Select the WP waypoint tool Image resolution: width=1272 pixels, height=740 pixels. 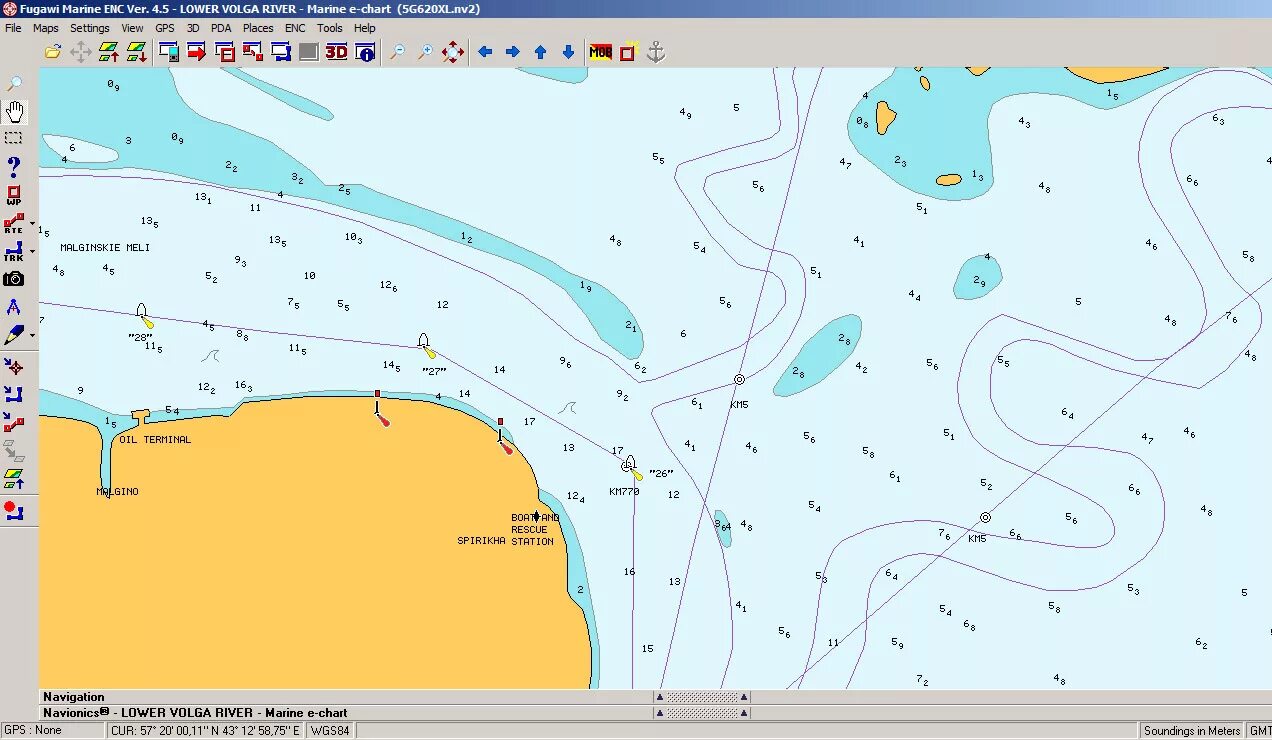[x=14, y=195]
